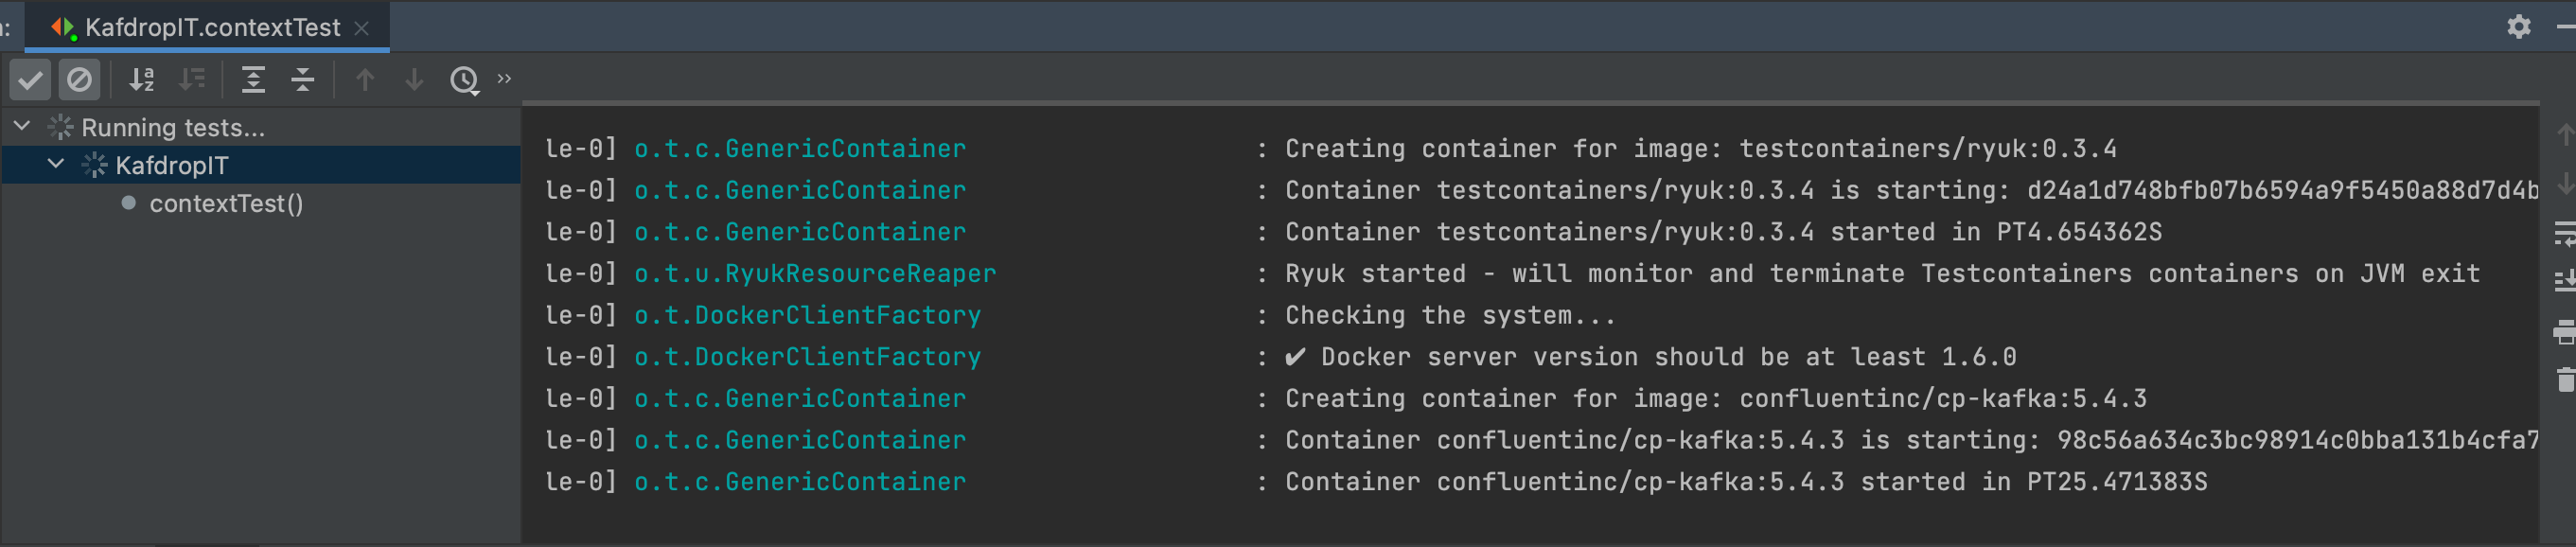The height and width of the screenshot is (547, 2576).
Task: Collapse the KafdropIT tree node
Action: click(x=56, y=164)
